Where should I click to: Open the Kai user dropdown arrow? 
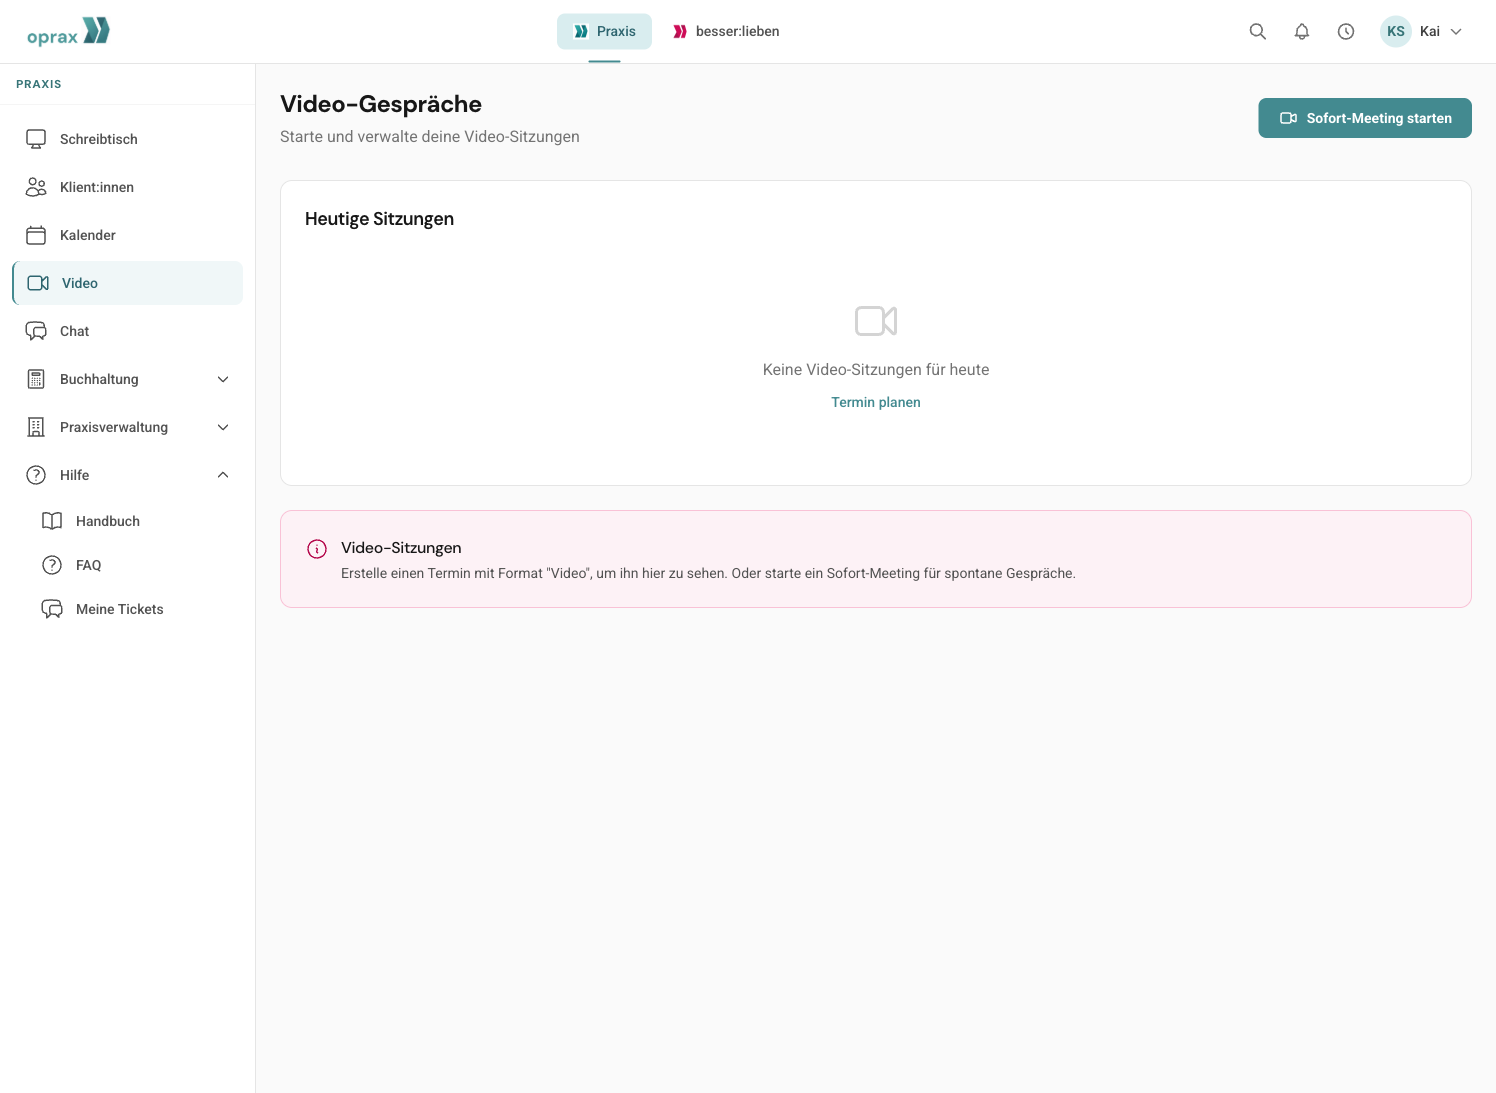[x=1456, y=31]
